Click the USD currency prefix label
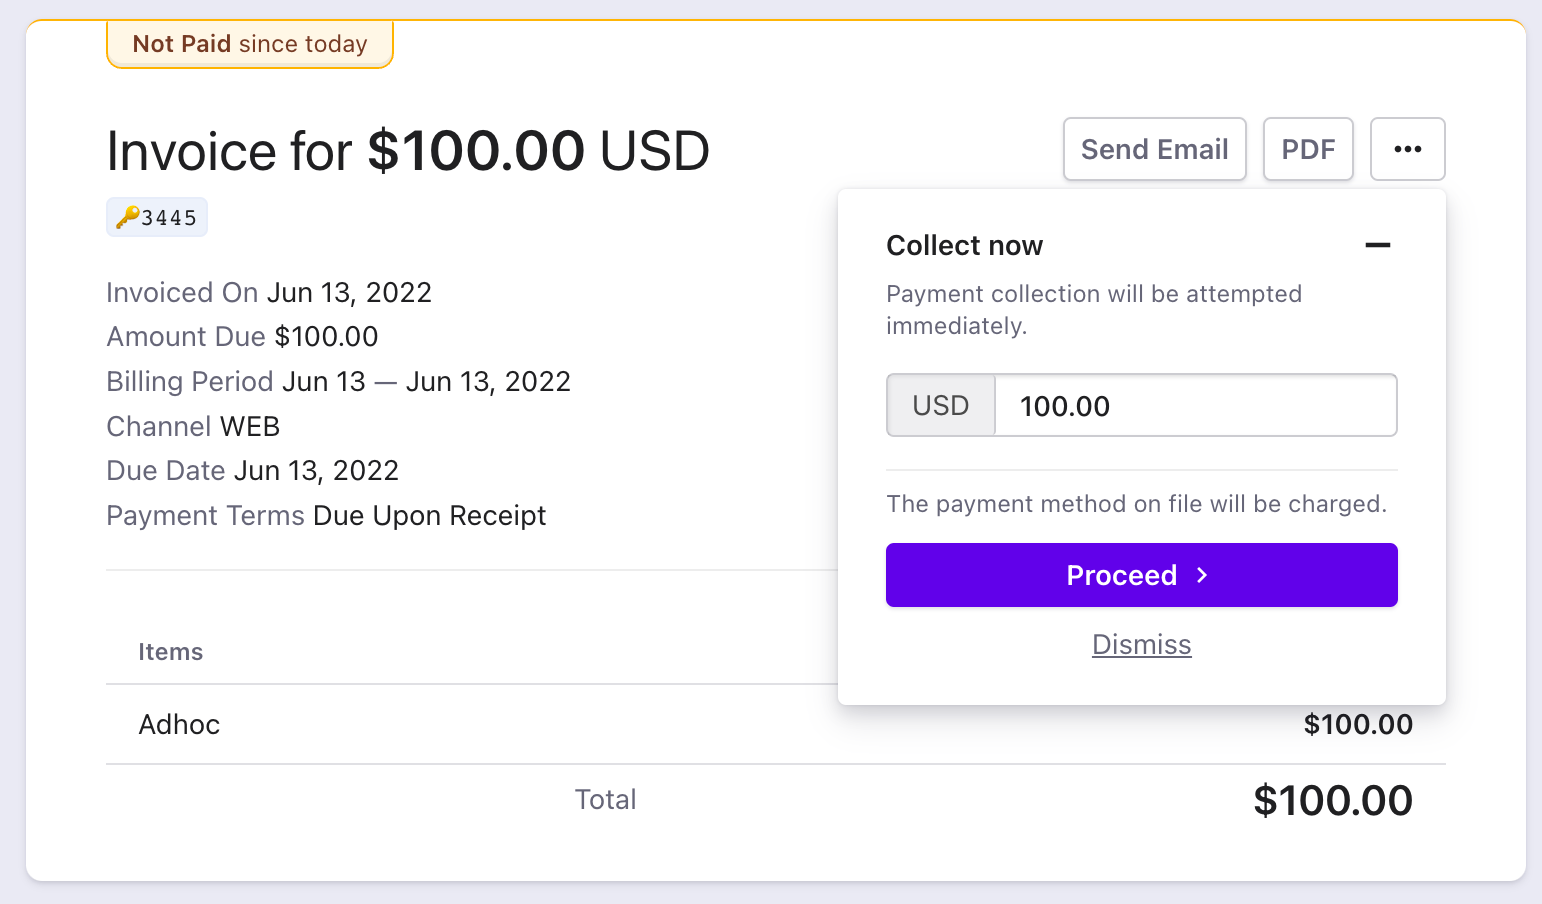The image size is (1542, 904). click(x=941, y=406)
